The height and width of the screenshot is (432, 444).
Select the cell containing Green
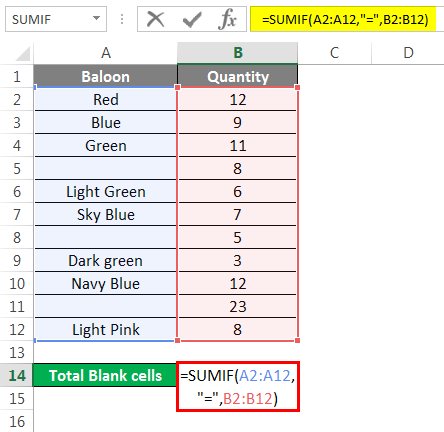pyautogui.click(x=105, y=145)
